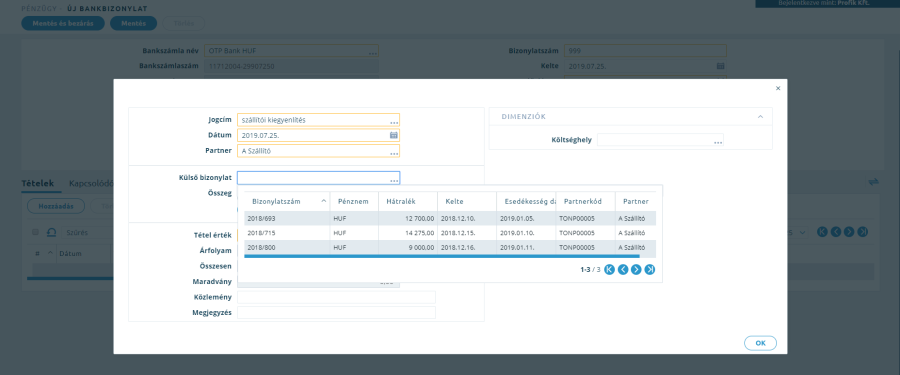Go to next page of results
The width and height of the screenshot is (900, 375).
click(x=636, y=269)
